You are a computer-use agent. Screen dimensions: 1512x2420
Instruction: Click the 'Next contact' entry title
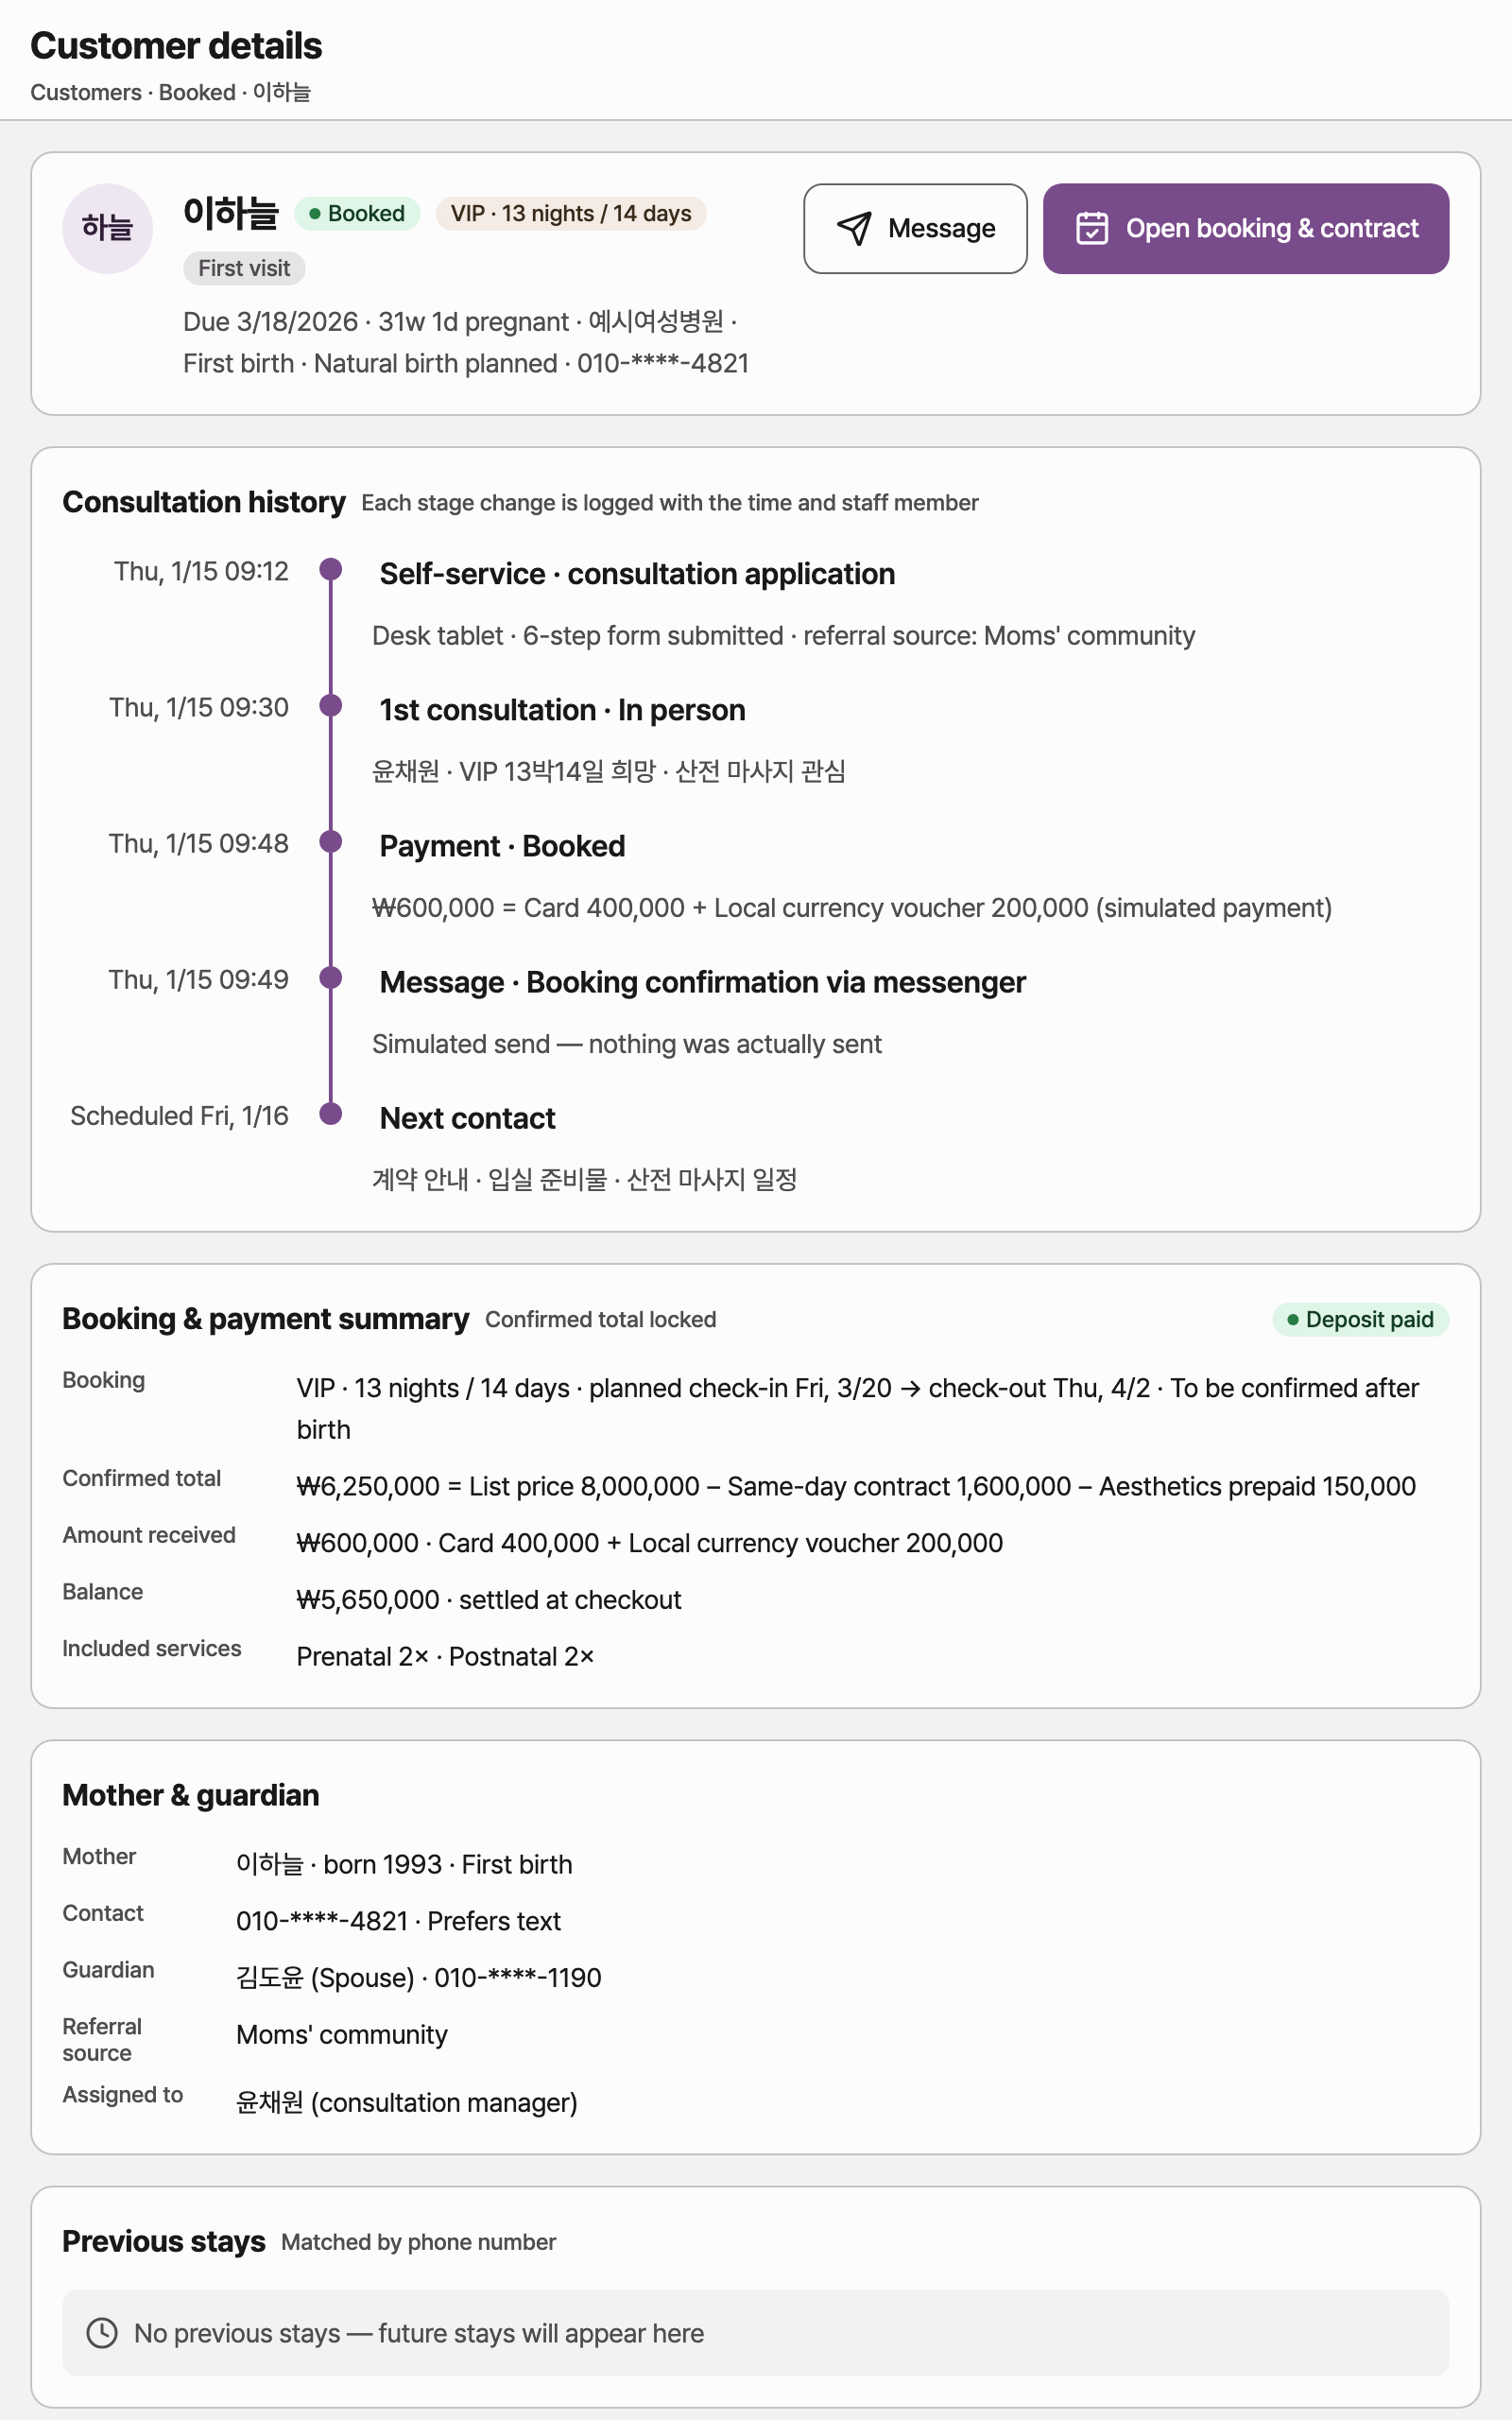467,1118
